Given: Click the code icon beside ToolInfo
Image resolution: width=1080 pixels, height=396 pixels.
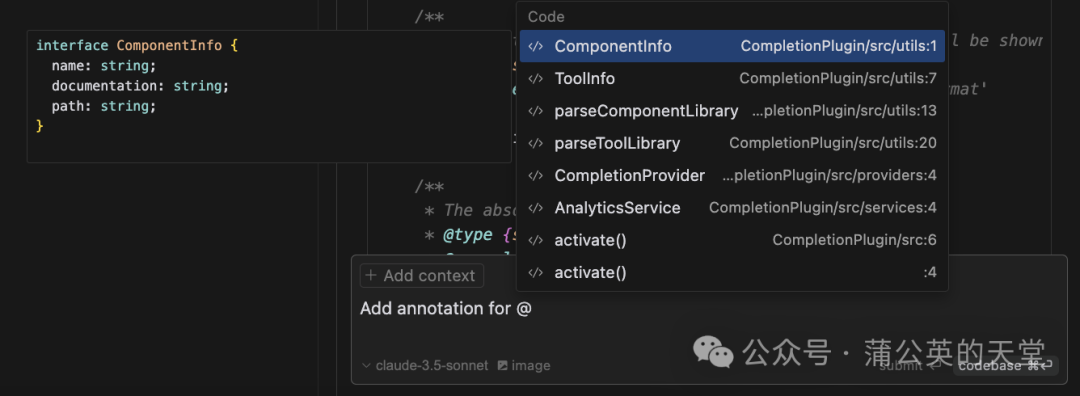Looking at the screenshot, I should (535, 79).
